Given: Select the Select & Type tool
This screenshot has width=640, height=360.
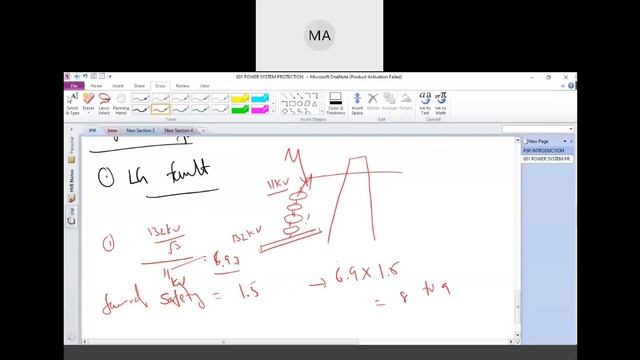Looking at the screenshot, I should 72,104.
